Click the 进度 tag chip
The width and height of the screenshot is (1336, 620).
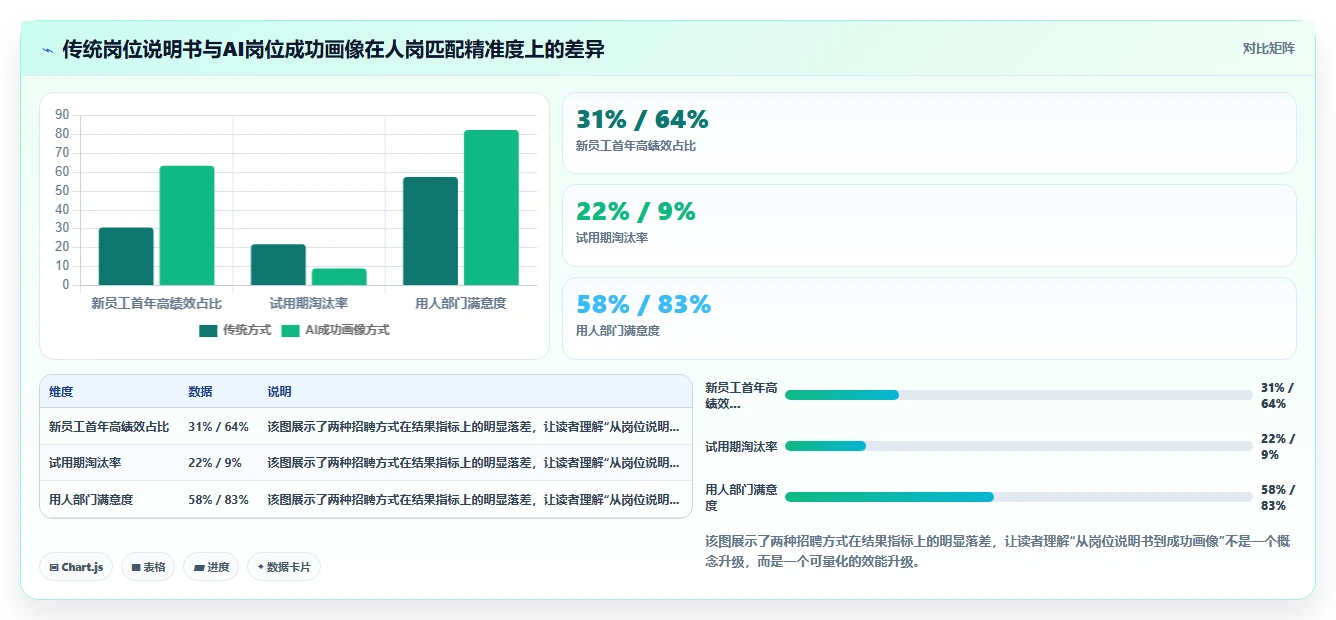point(211,567)
